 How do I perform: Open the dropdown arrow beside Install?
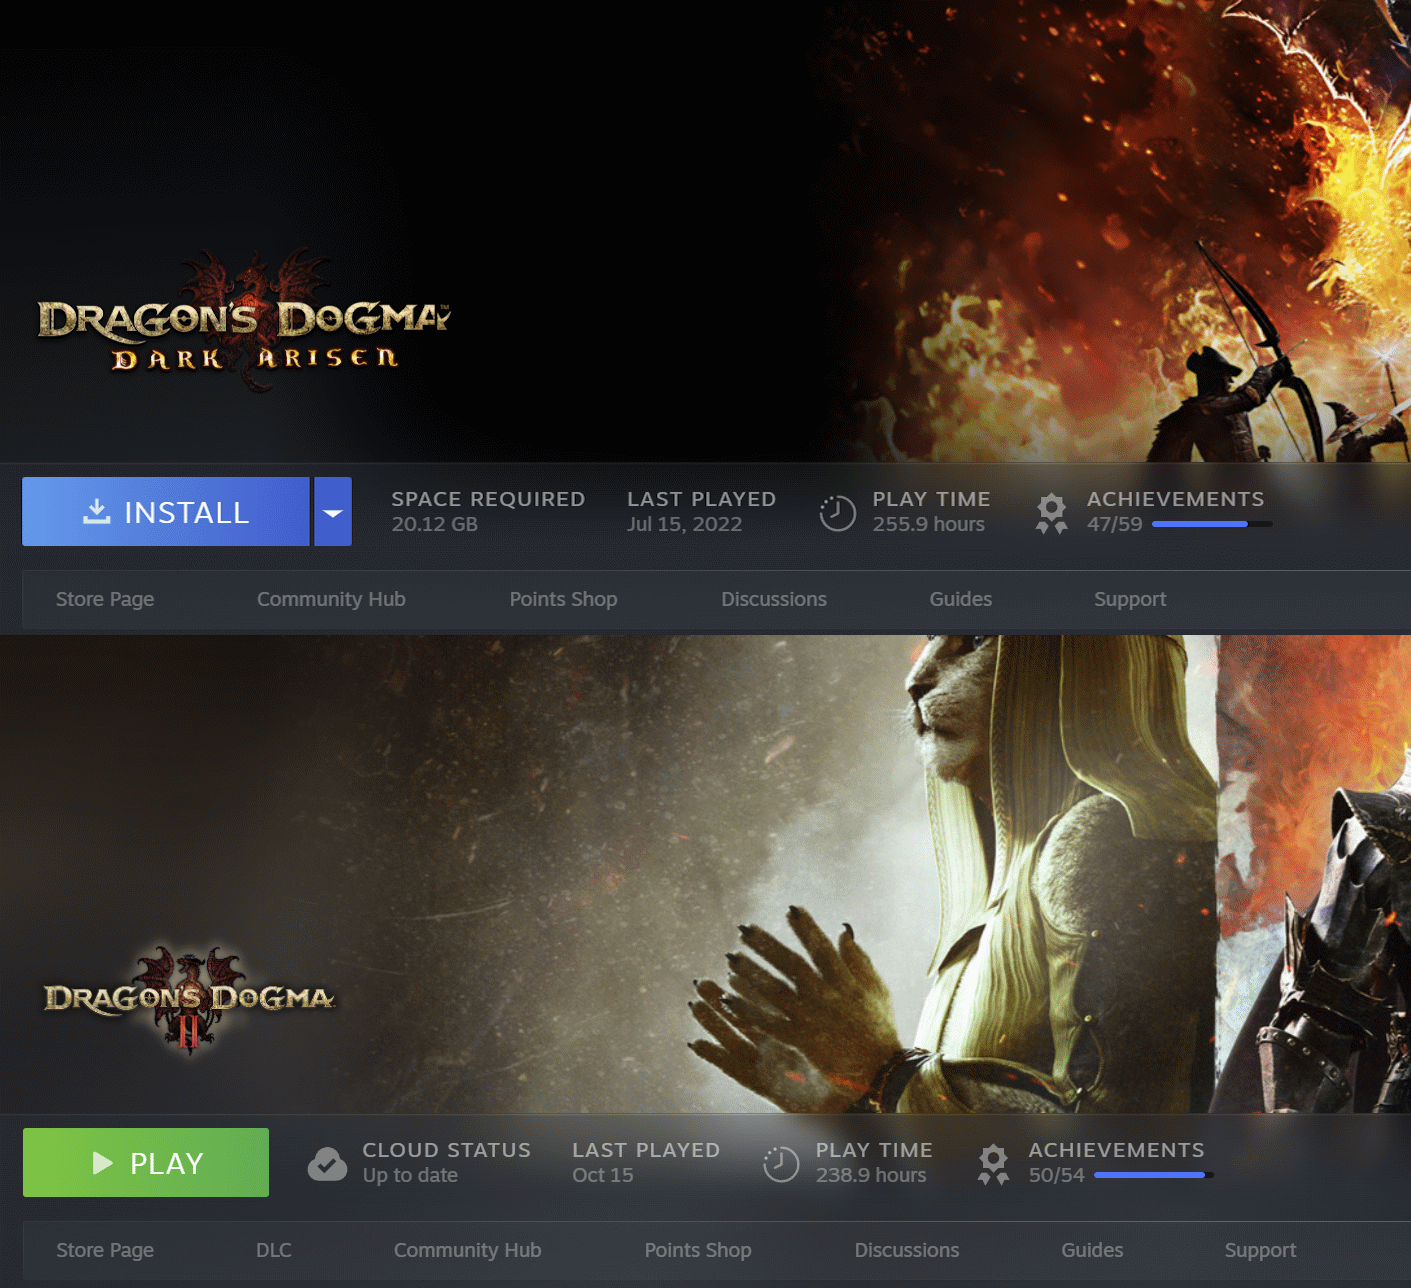333,512
